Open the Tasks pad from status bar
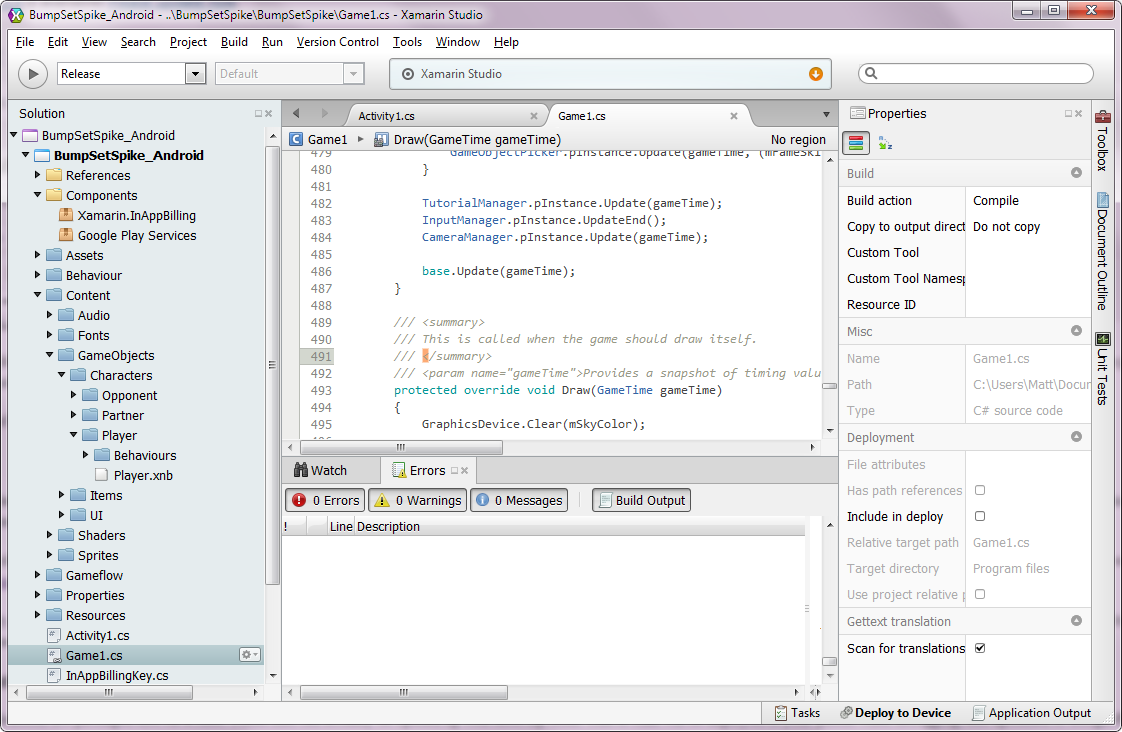Viewport: 1122px width, 732px height. (x=797, y=713)
